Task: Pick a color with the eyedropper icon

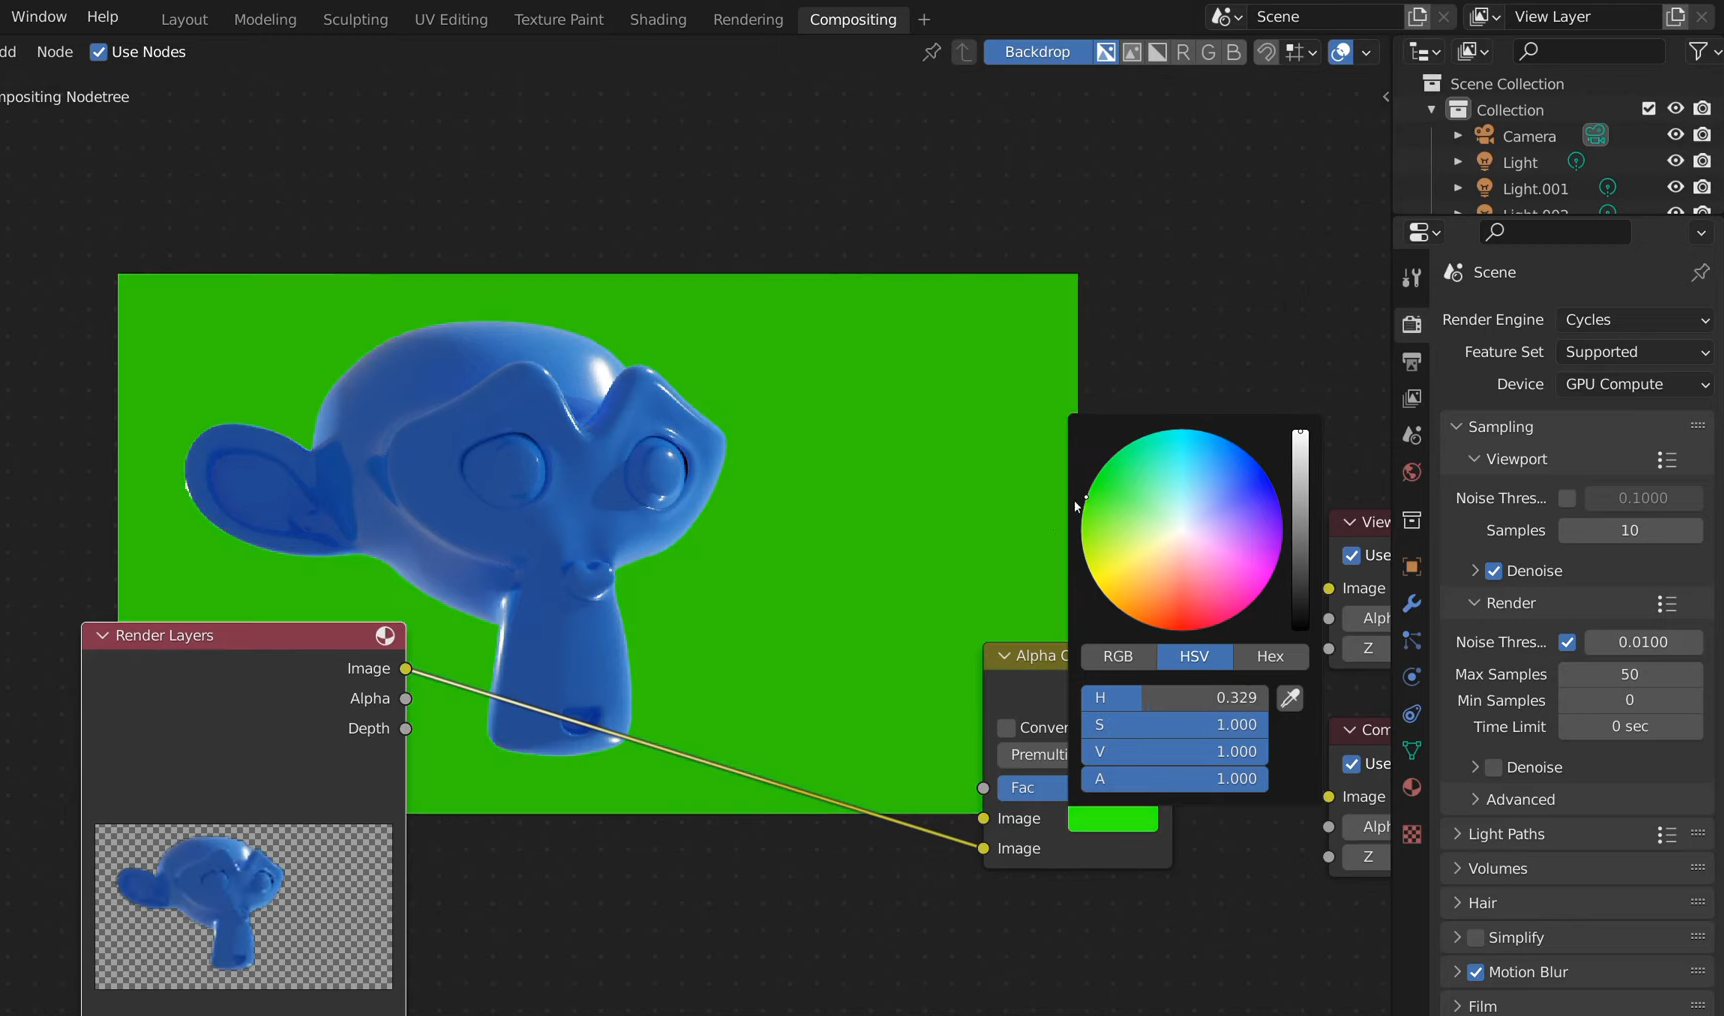Action: (1290, 698)
